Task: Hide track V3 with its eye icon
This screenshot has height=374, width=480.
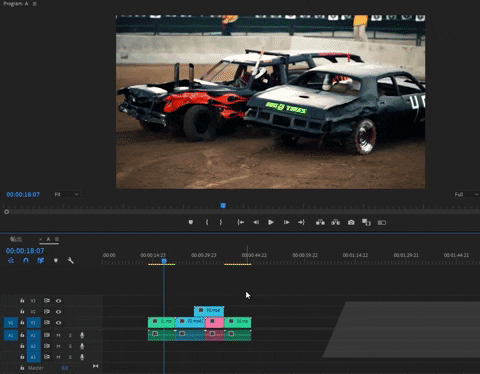Action: point(58,301)
